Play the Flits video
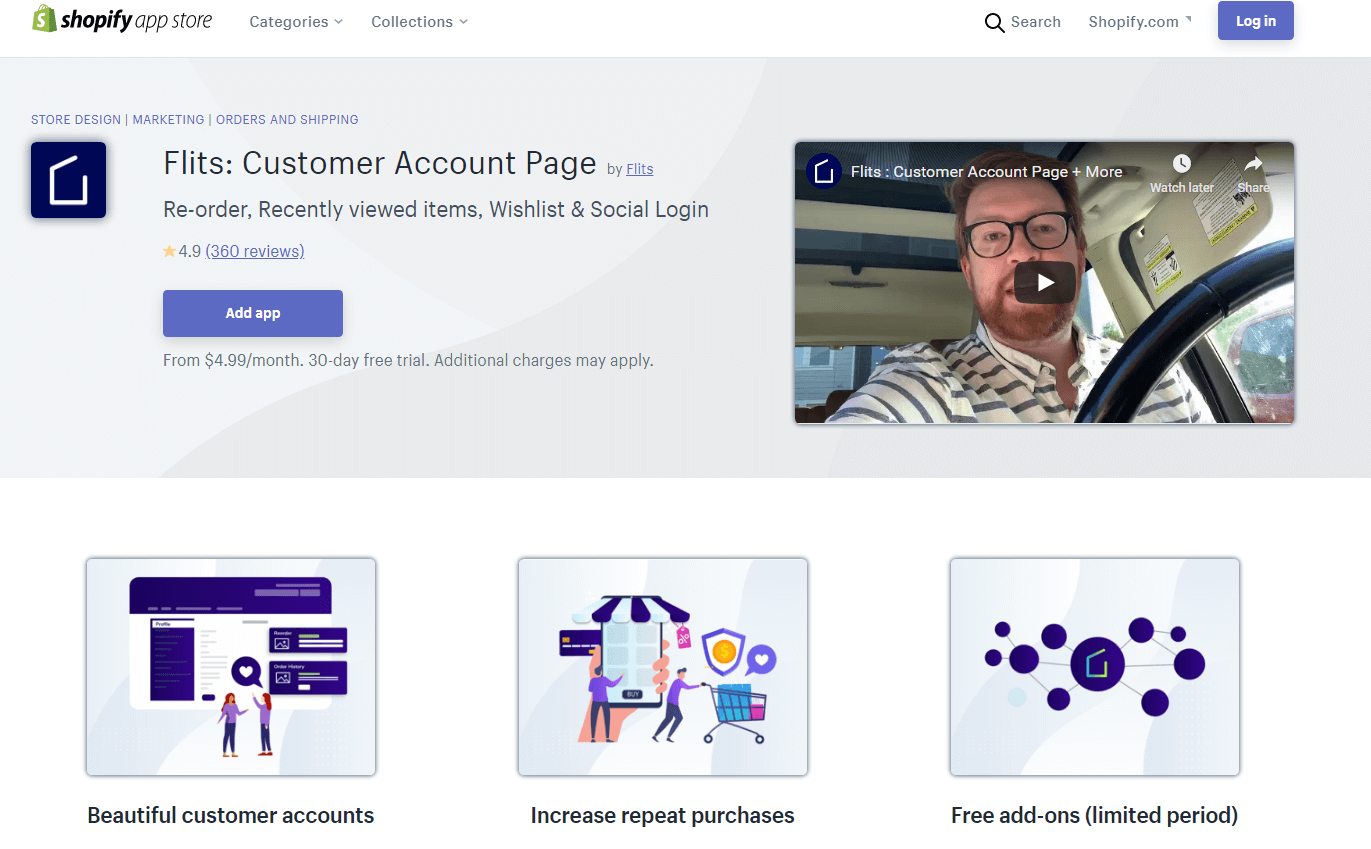This screenshot has width=1371, height=849. coord(1045,282)
